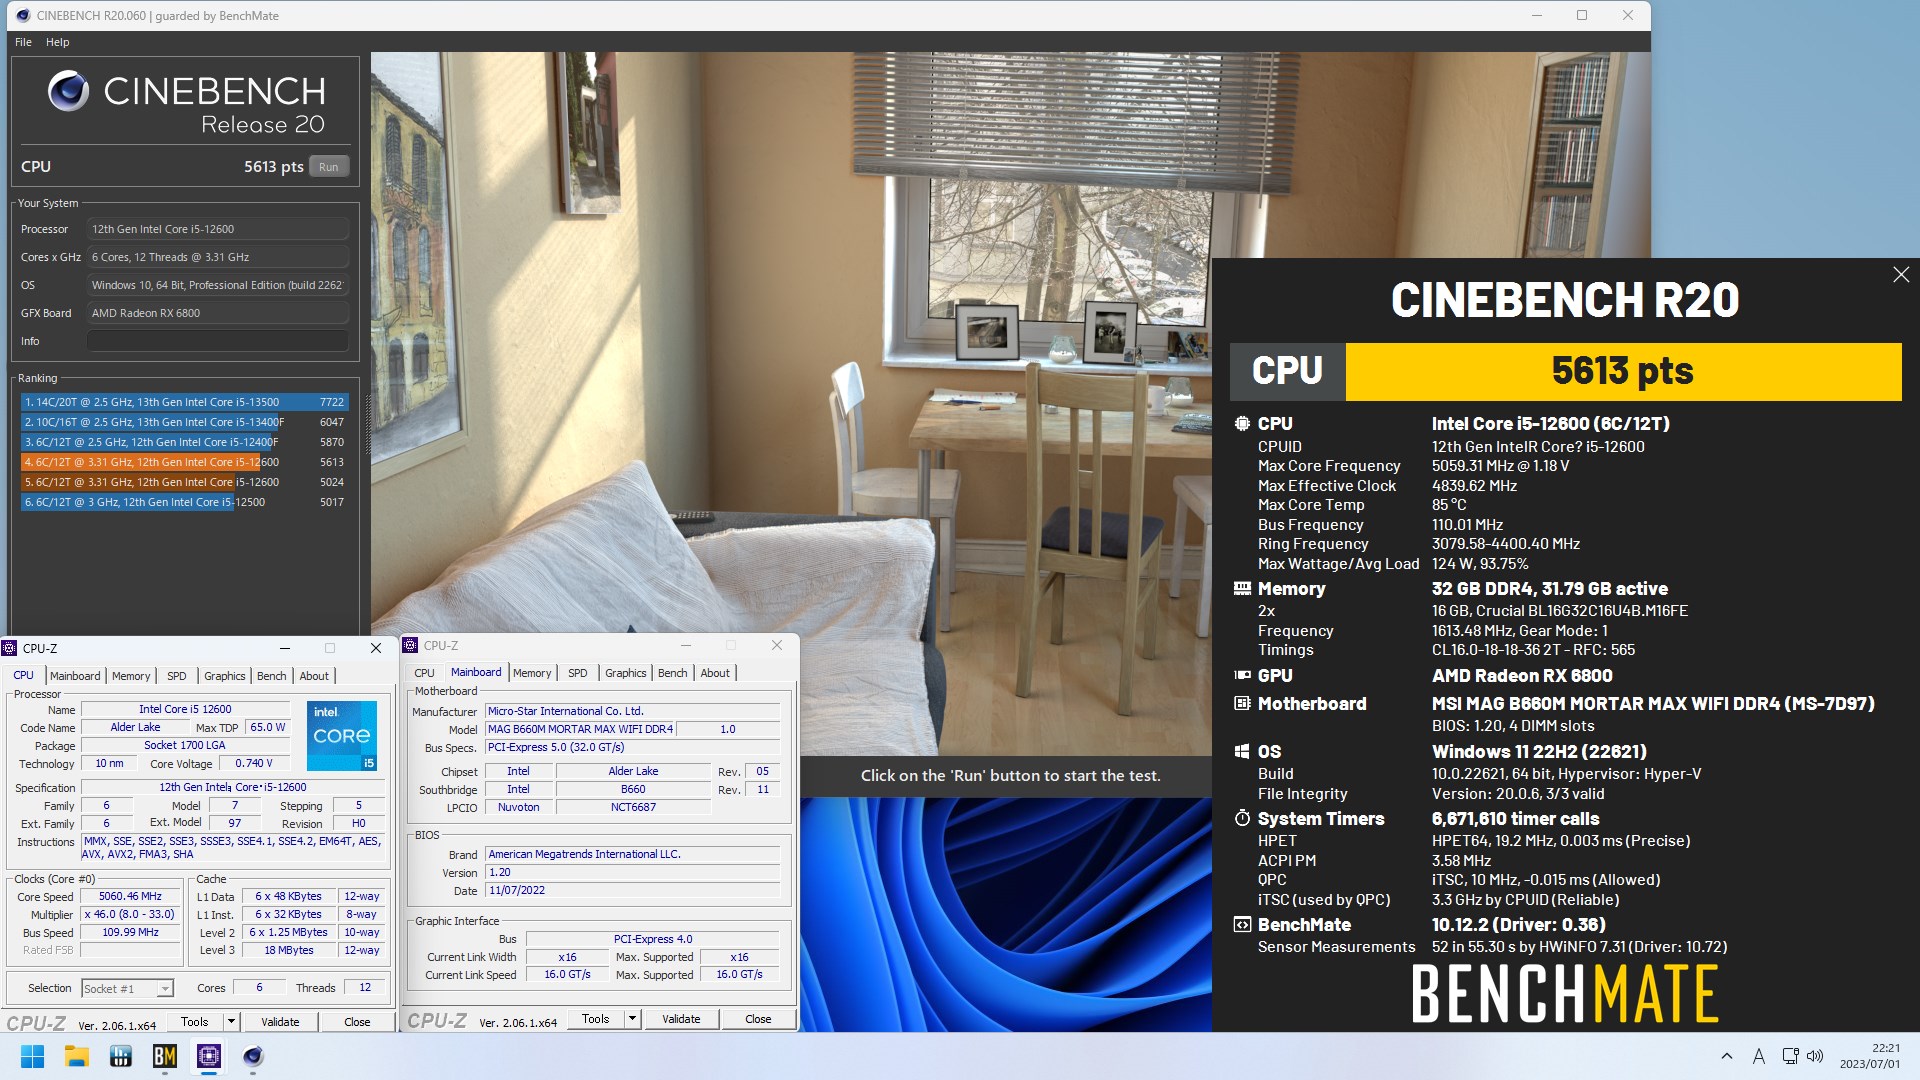Click Validate button in left CPU-Z window

tap(280, 1022)
